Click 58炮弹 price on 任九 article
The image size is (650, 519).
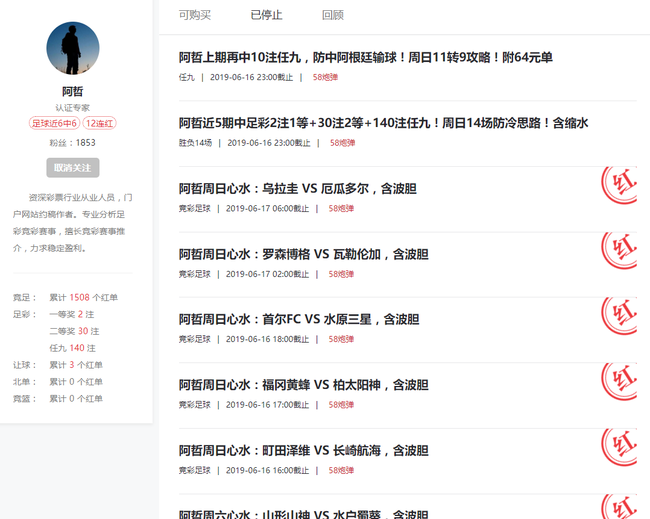325,77
